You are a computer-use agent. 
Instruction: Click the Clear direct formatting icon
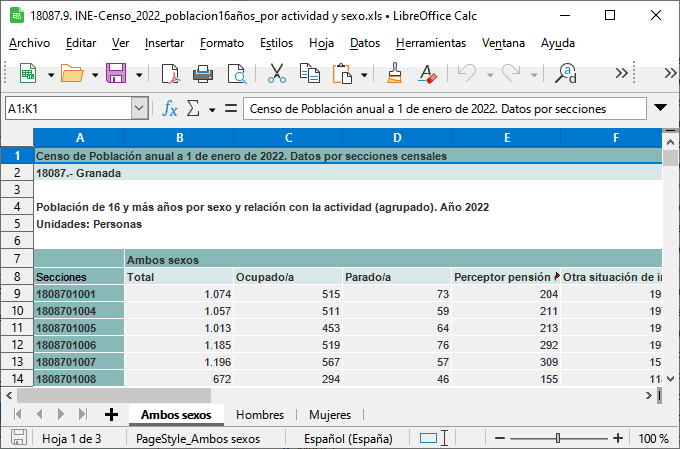(427, 73)
